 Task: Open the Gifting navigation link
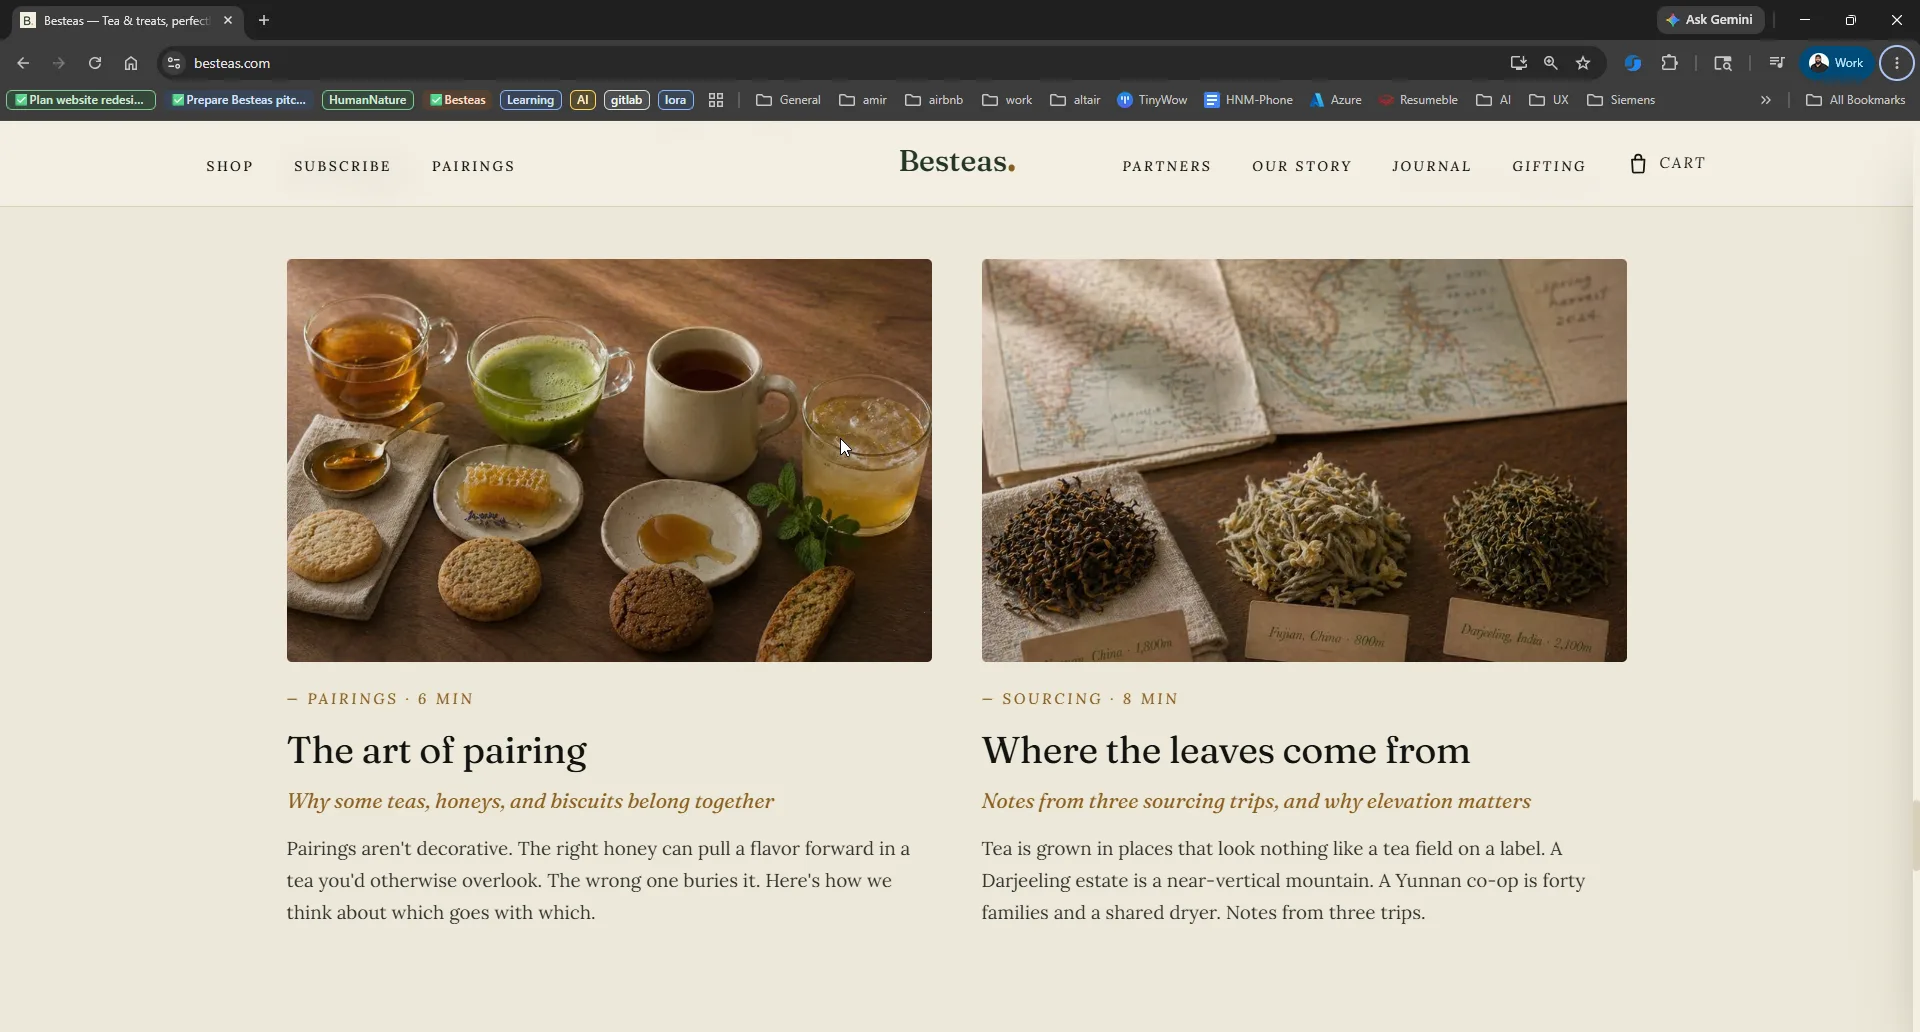click(1549, 166)
